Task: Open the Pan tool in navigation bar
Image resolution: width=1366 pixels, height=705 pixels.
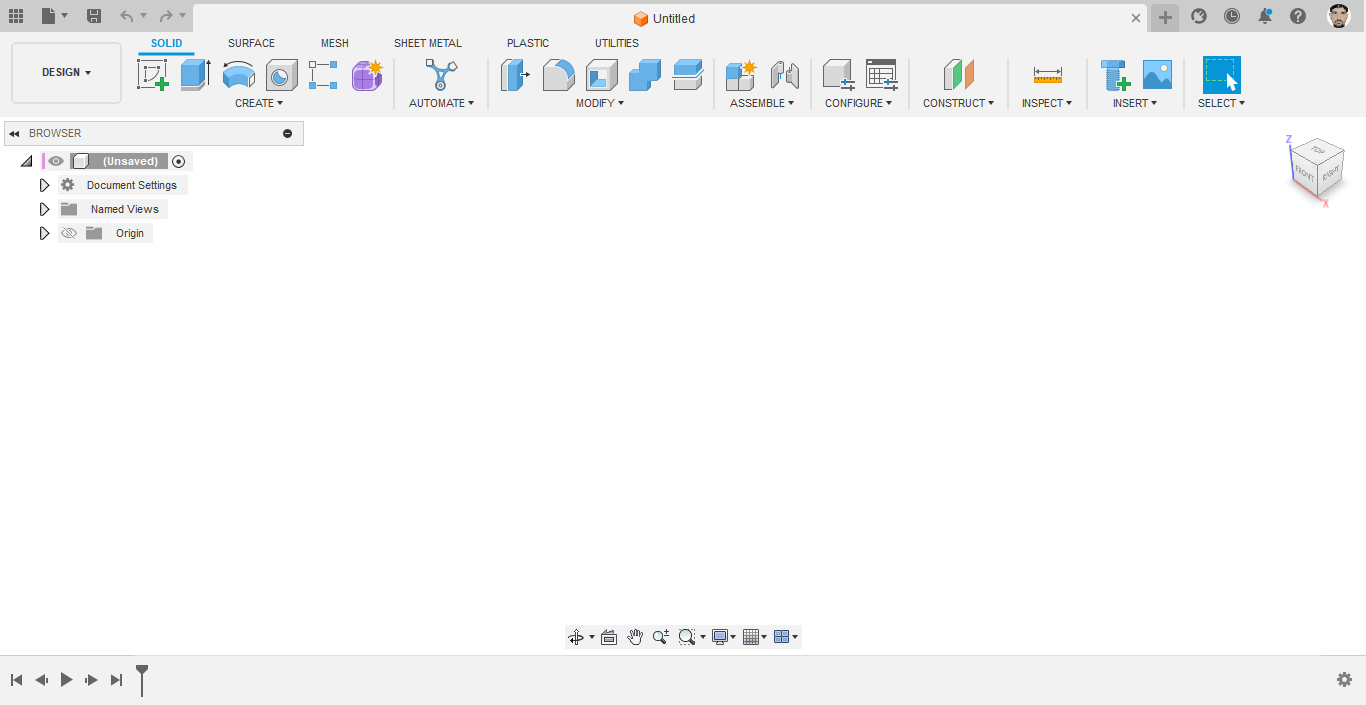Action: [x=635, y=636]
